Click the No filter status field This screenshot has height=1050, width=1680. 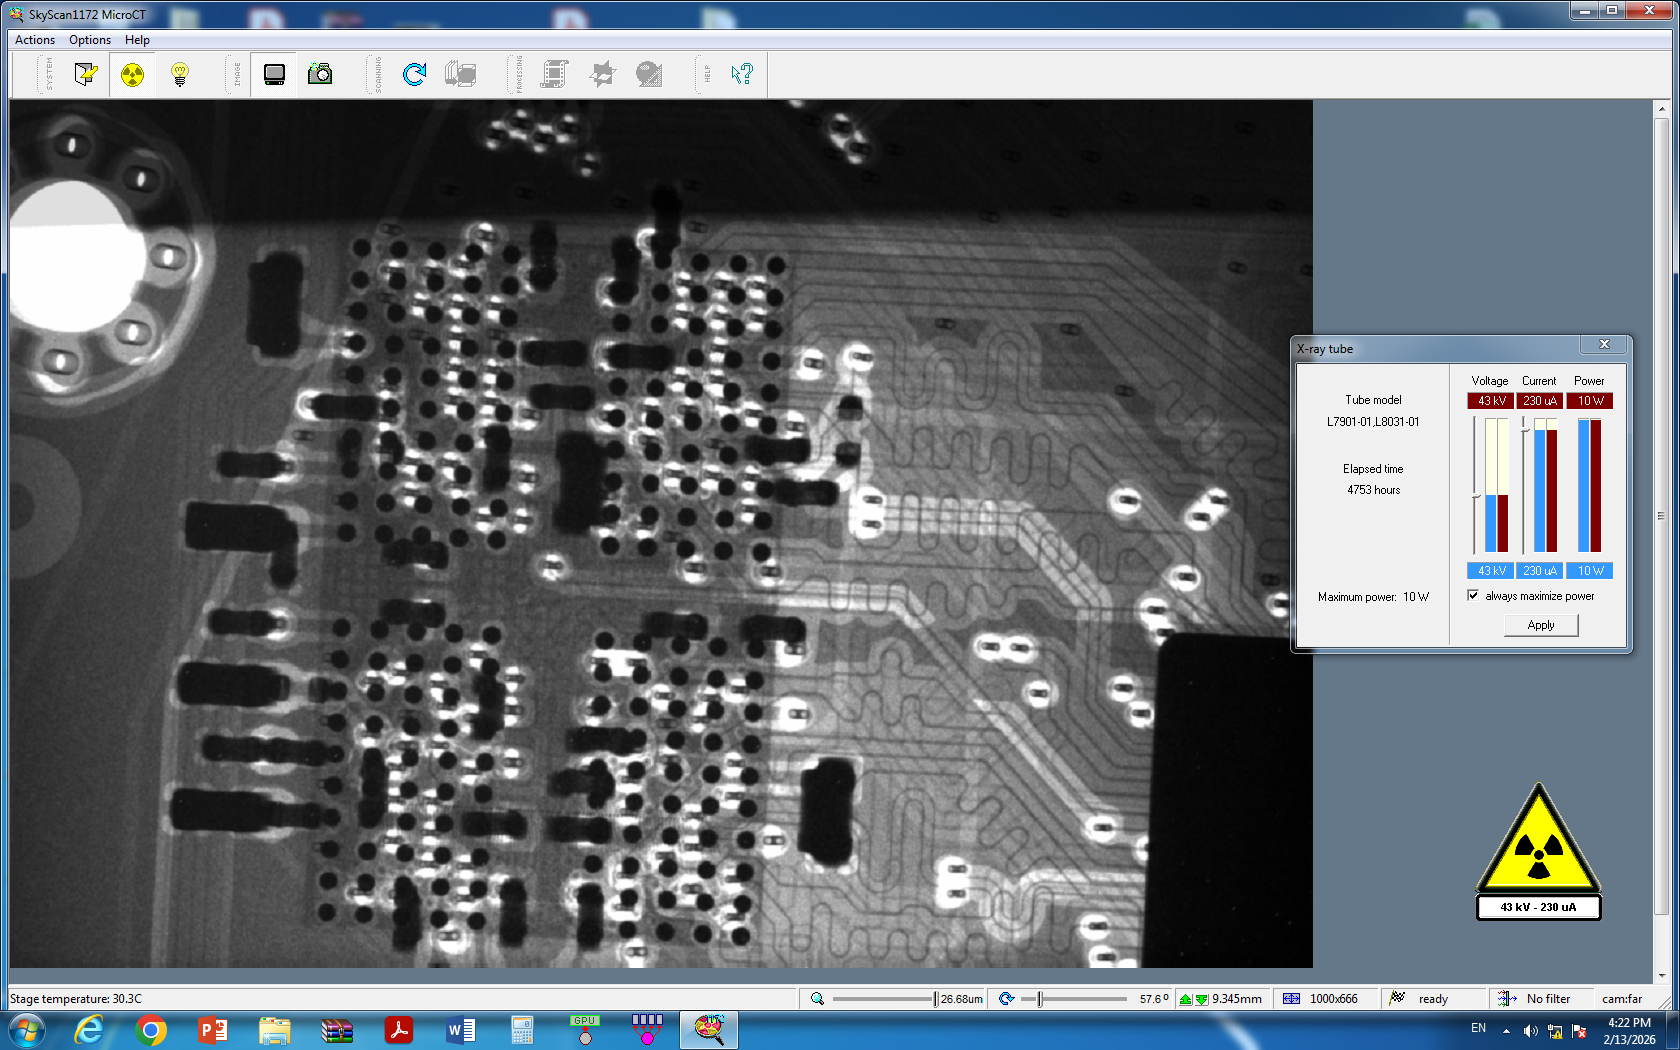tap(1547, 999)
